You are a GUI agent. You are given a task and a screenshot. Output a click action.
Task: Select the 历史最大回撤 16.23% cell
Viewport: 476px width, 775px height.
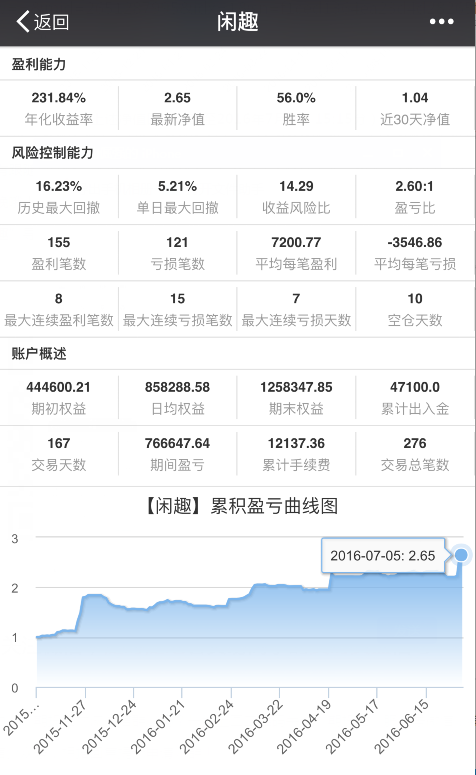point(59,197)
